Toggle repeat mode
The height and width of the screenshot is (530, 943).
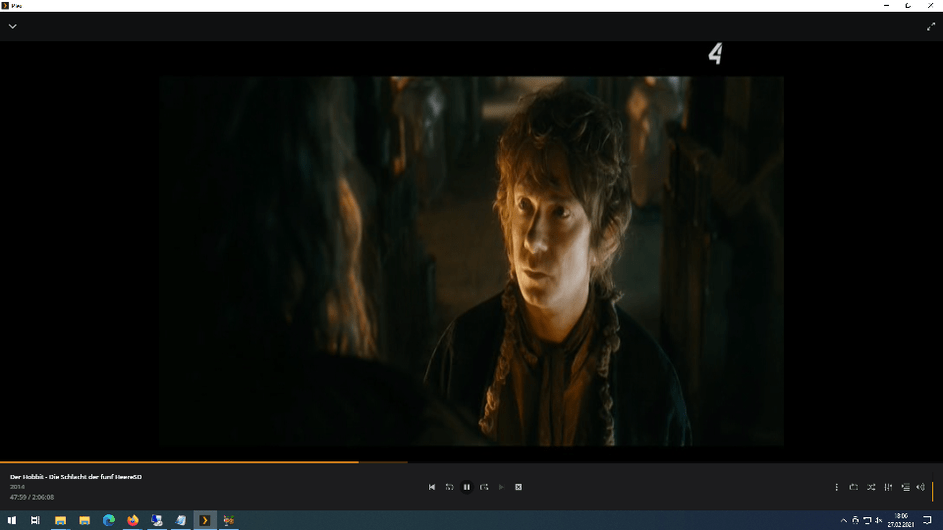click(853, 487)
